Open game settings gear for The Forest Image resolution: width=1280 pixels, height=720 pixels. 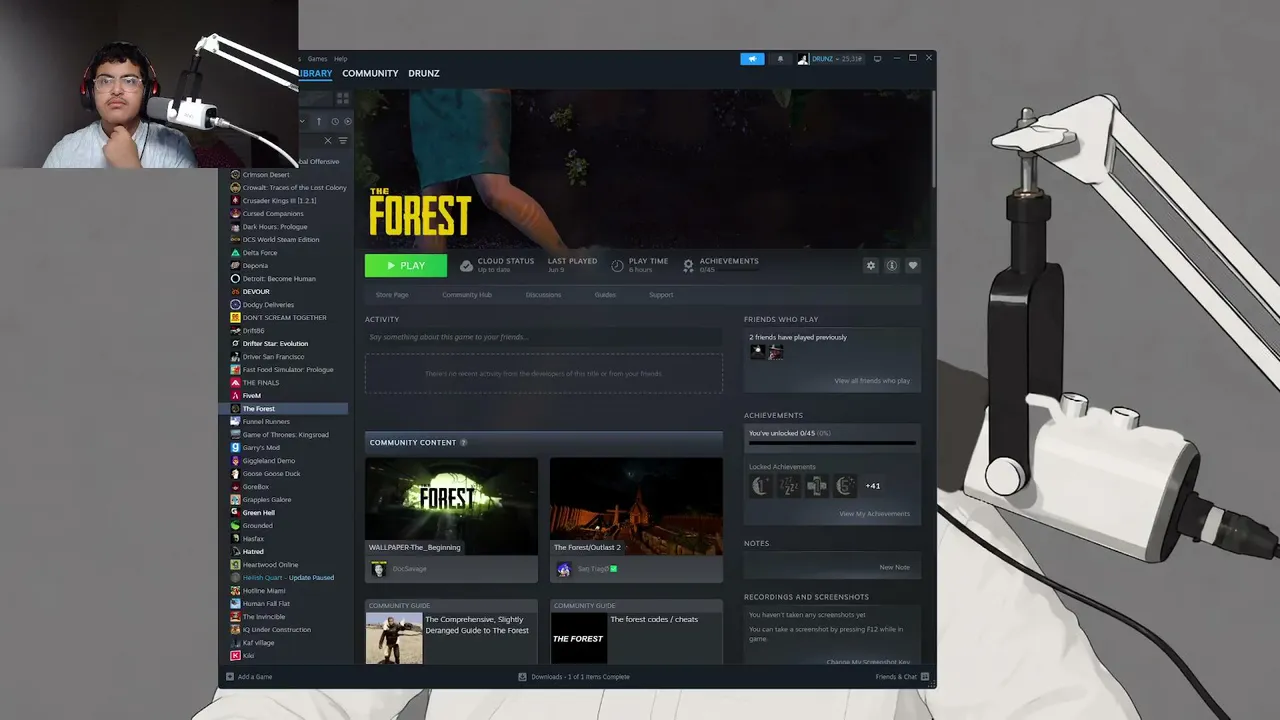[x=871, y=266]
